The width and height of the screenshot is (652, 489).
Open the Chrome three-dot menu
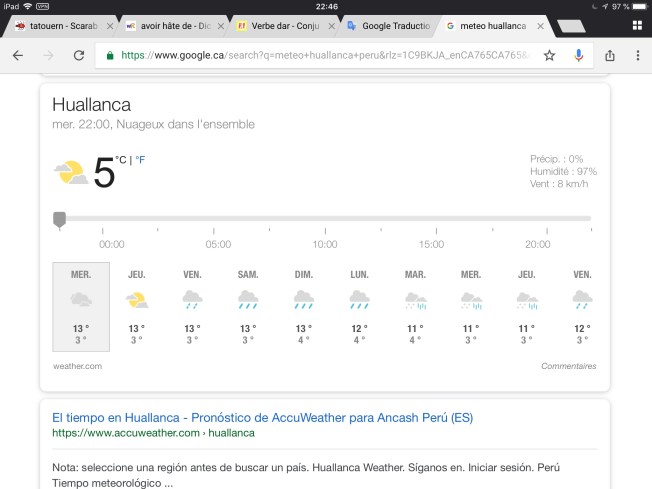638,56
